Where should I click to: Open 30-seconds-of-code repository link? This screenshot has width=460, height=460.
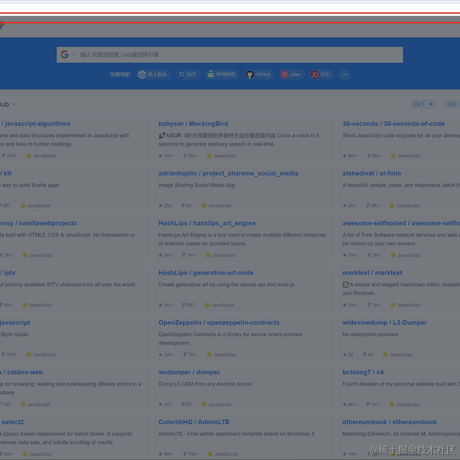coord(394,124)
